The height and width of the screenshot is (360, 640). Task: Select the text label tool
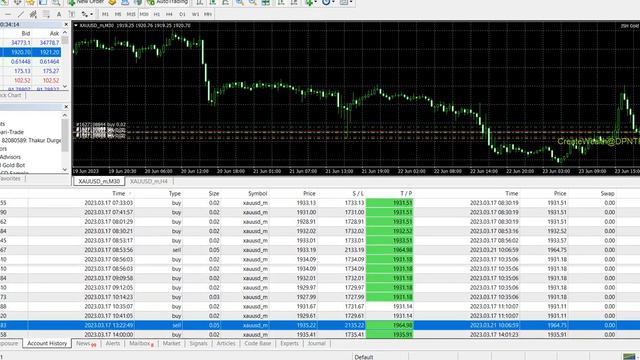[x=72, y=14]
